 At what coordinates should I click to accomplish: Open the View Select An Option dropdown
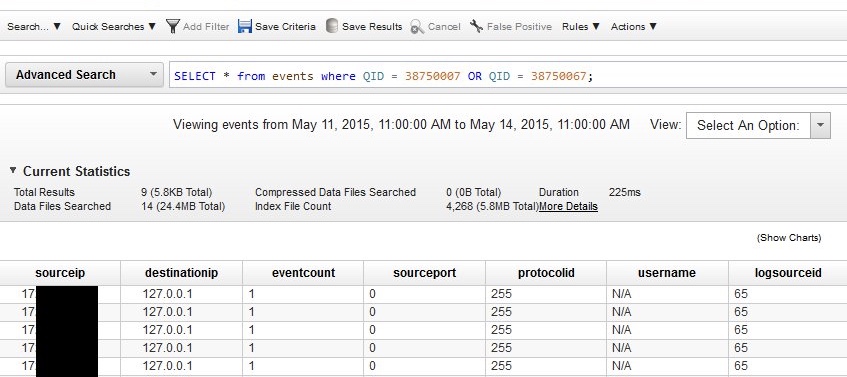(x=758, y=125)
